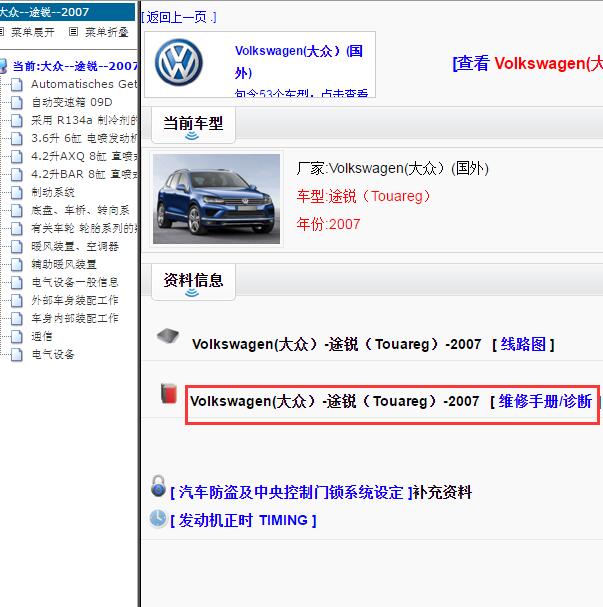Viewport: 603px width, 607px height.
Task: Click the 年份:2007 text
Action: click(x=328, y=224)
